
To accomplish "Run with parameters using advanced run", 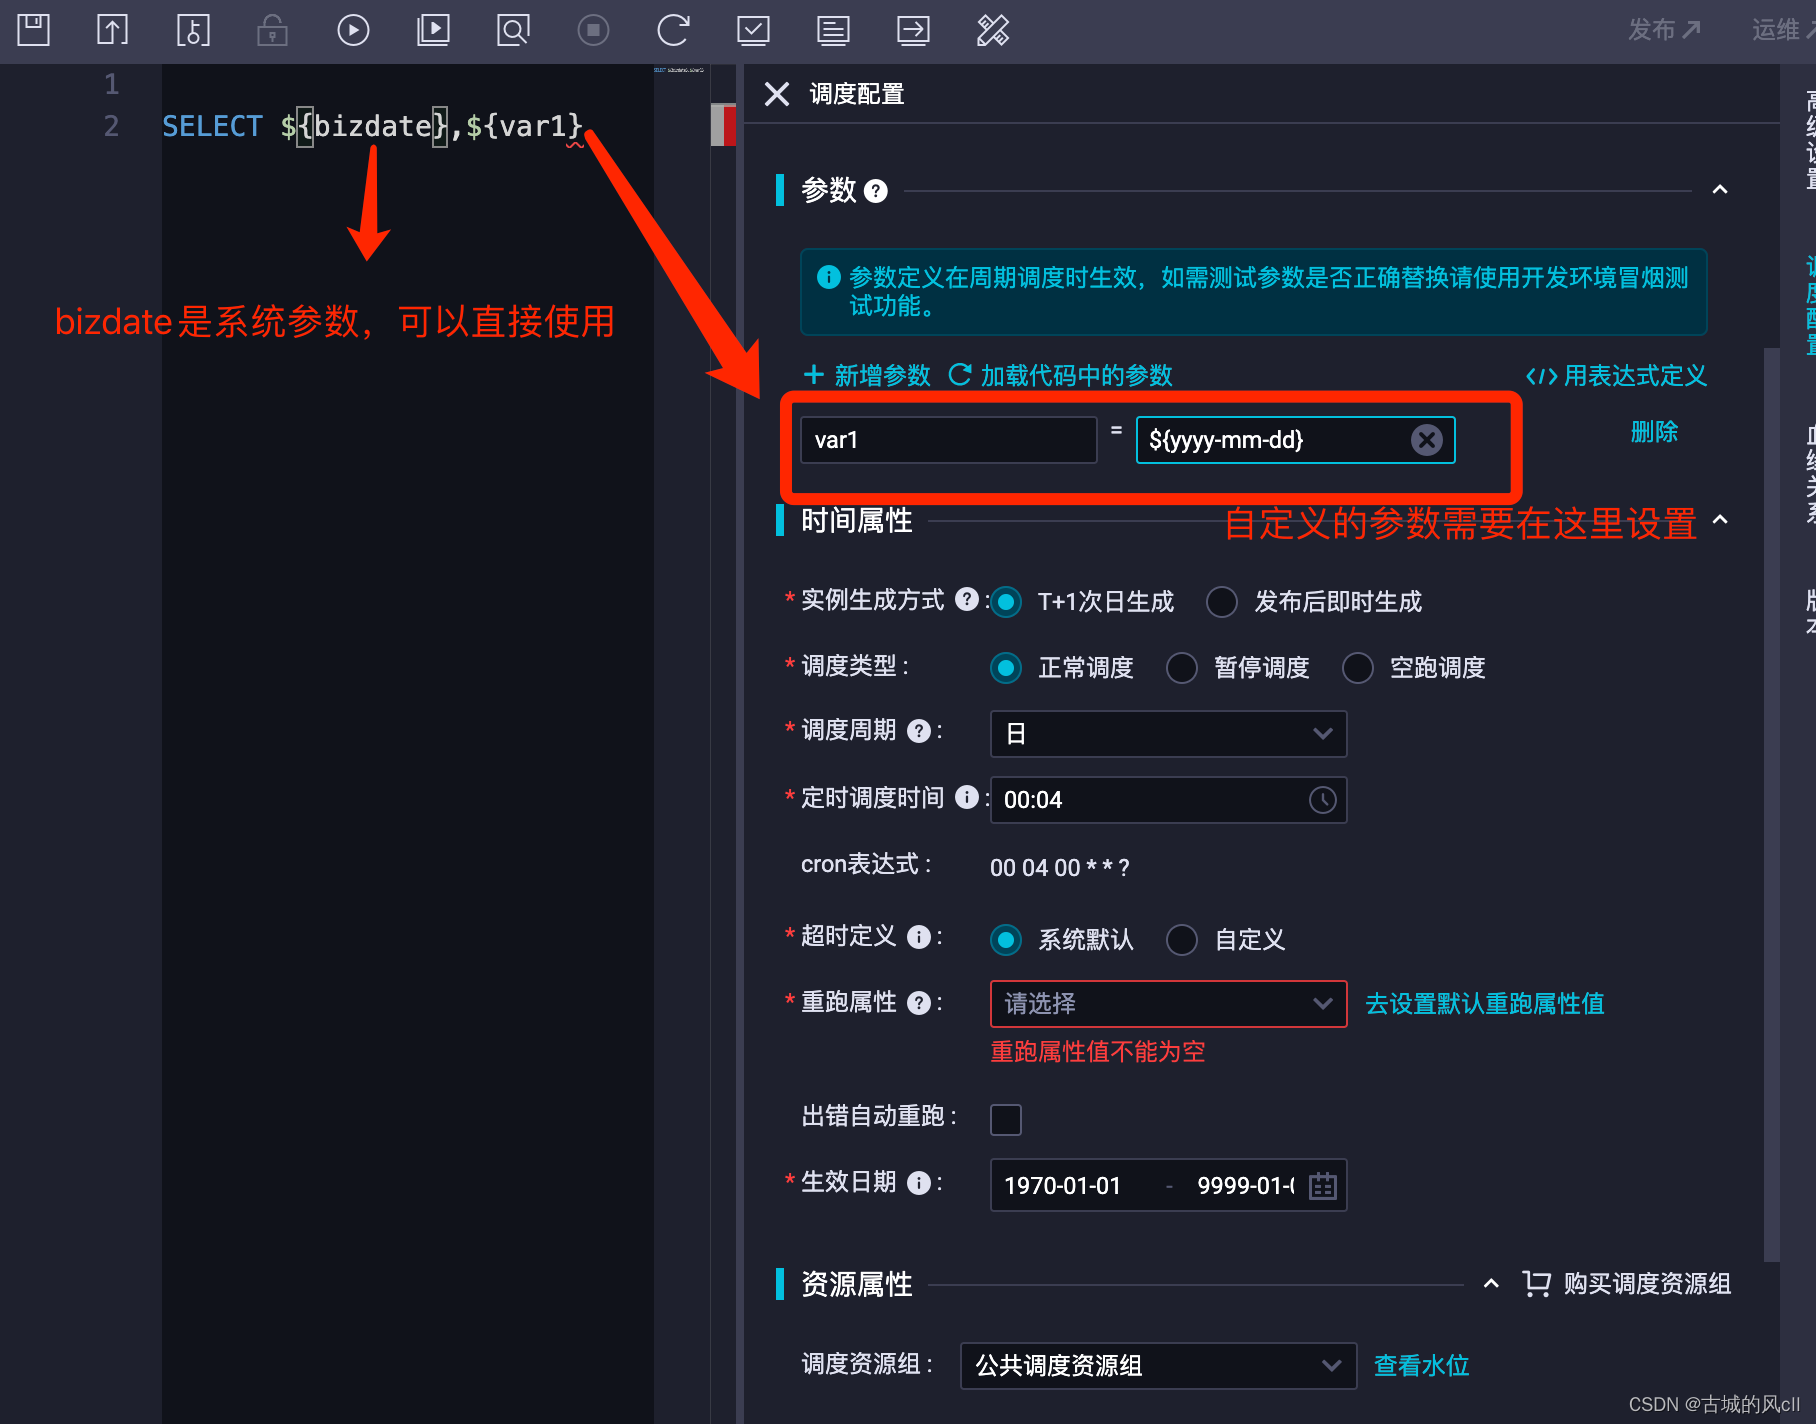I will [x=433, y=30].
